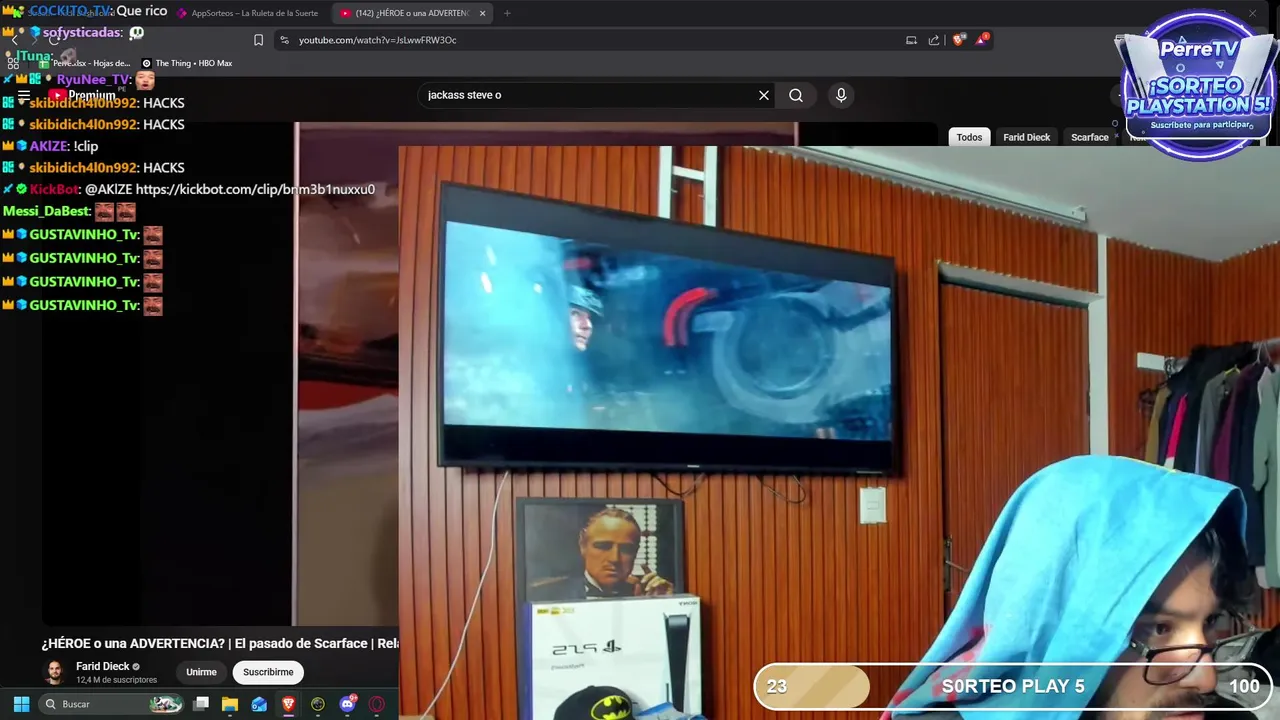The image size is (1280, 720).
Task: Select the Scarface filter chip
Action: (x=1090, y=137)
